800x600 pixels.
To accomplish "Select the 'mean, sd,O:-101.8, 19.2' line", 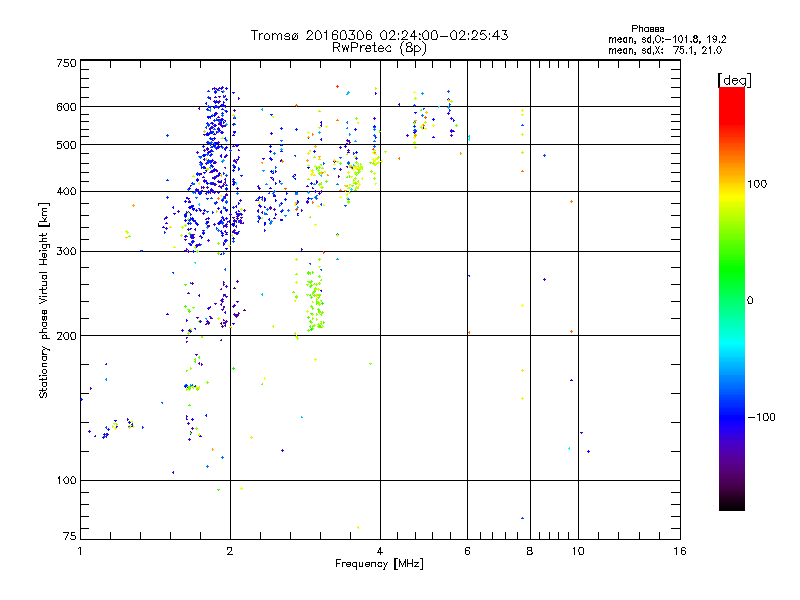I will click(667, 39).
